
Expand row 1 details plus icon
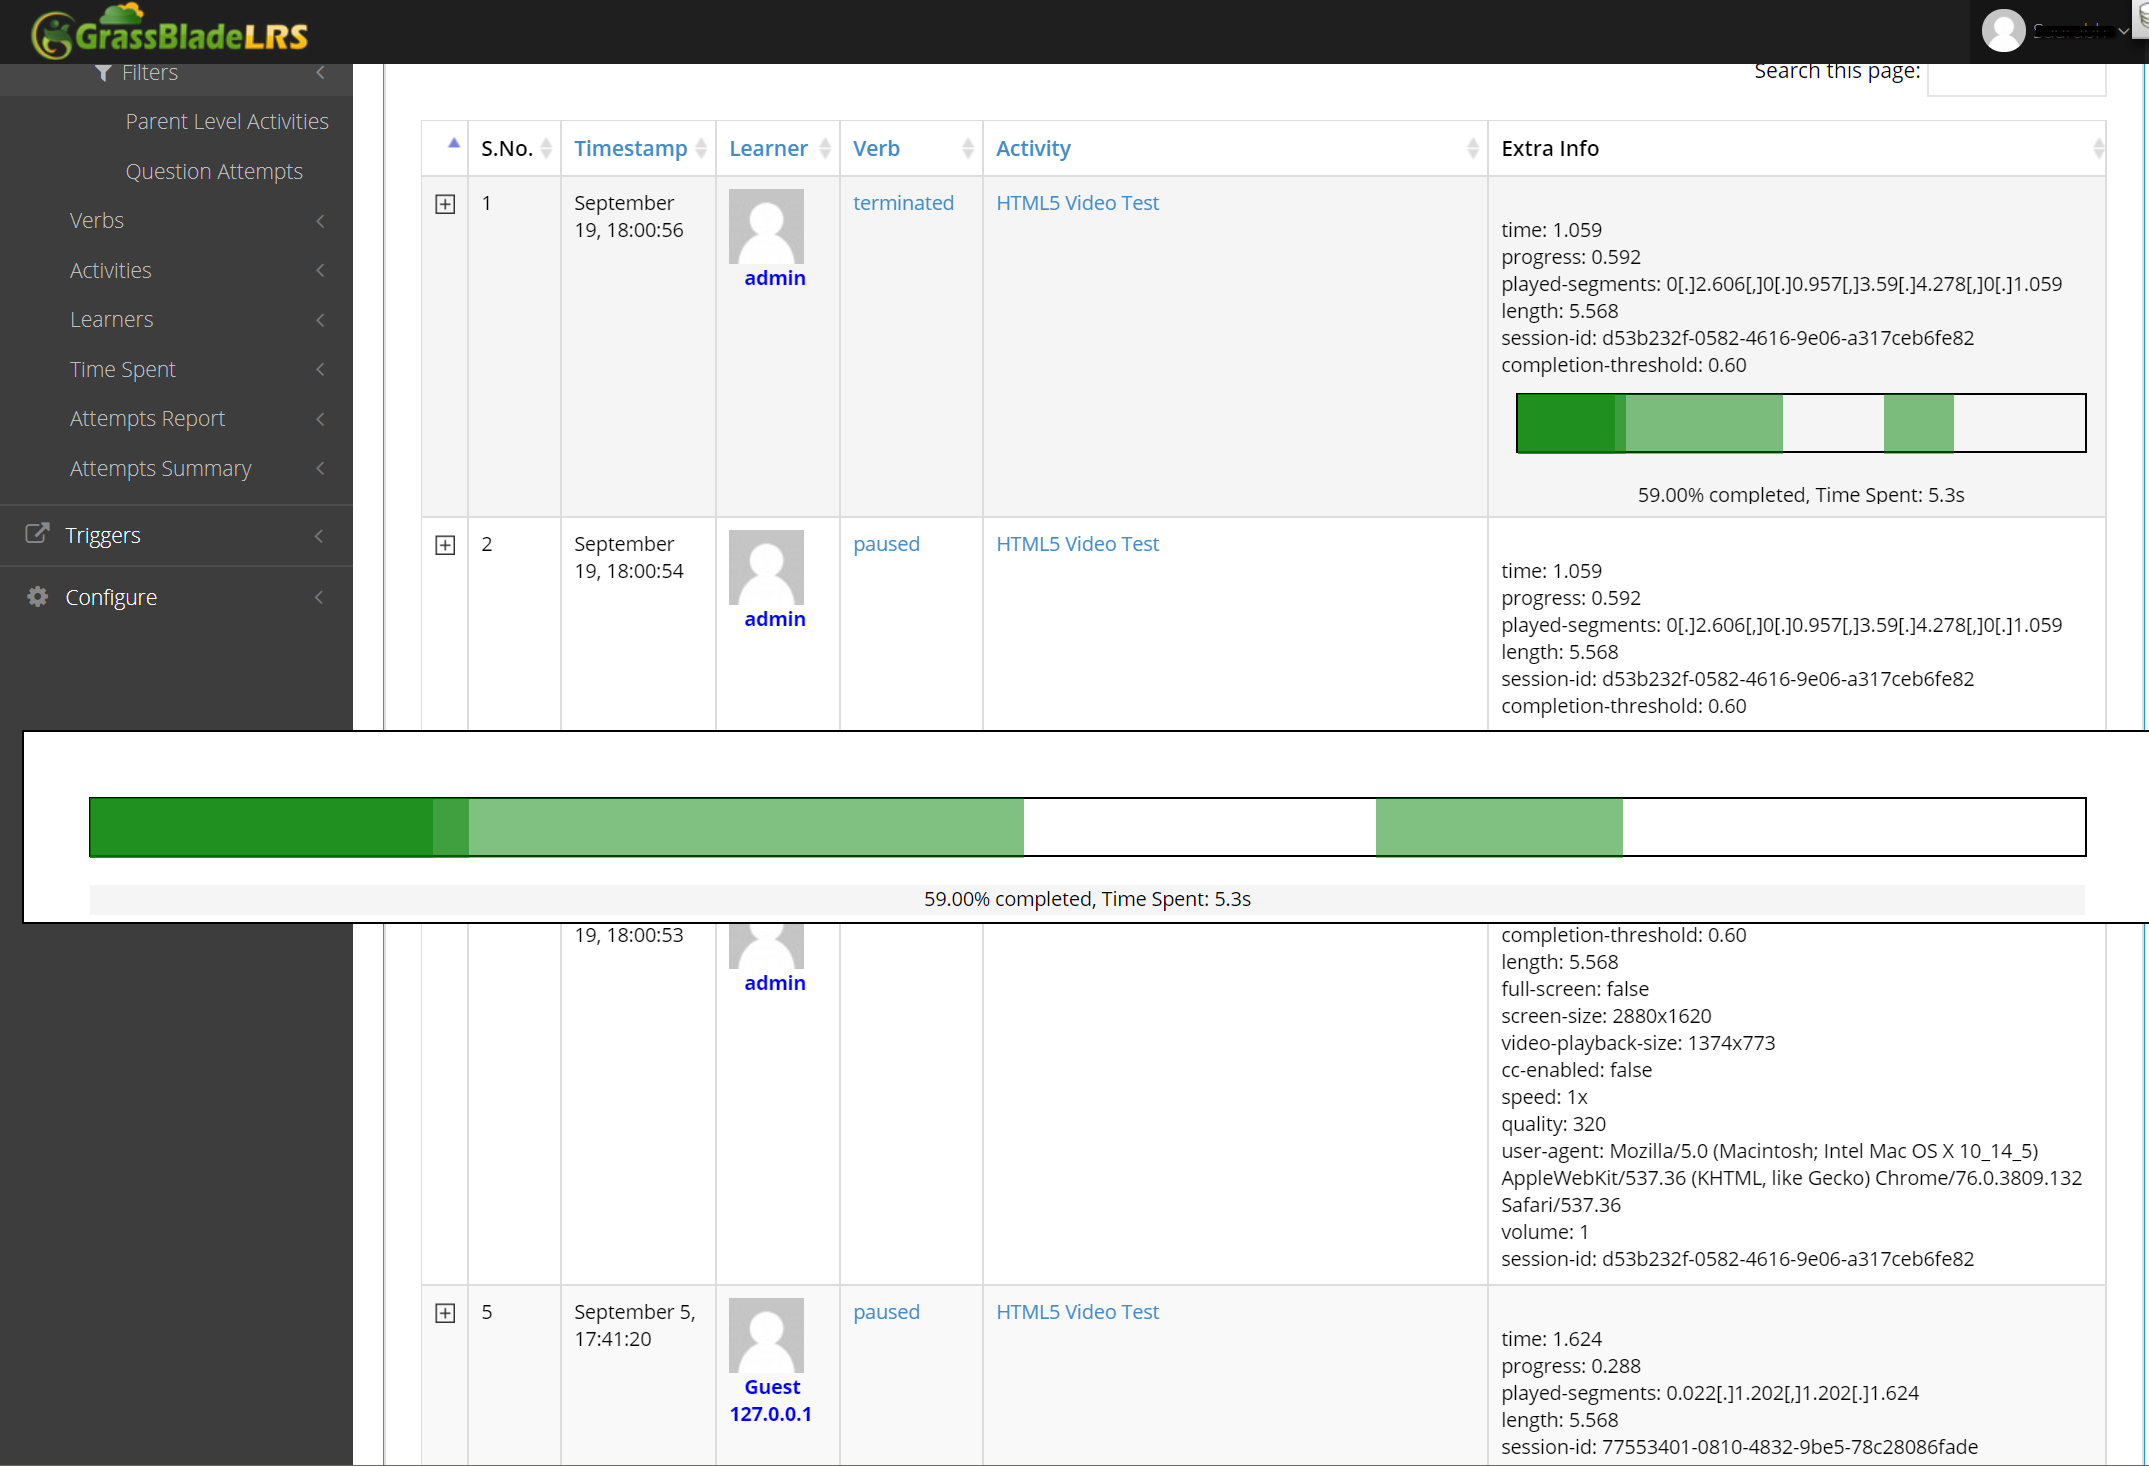pyautogui.click(x=445, y=204)
